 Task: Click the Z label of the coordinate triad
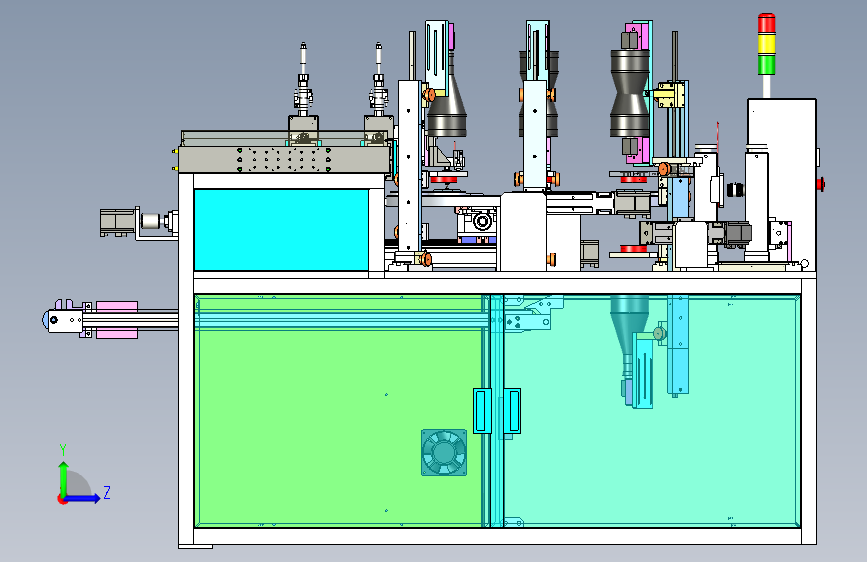tap(107, 492)
